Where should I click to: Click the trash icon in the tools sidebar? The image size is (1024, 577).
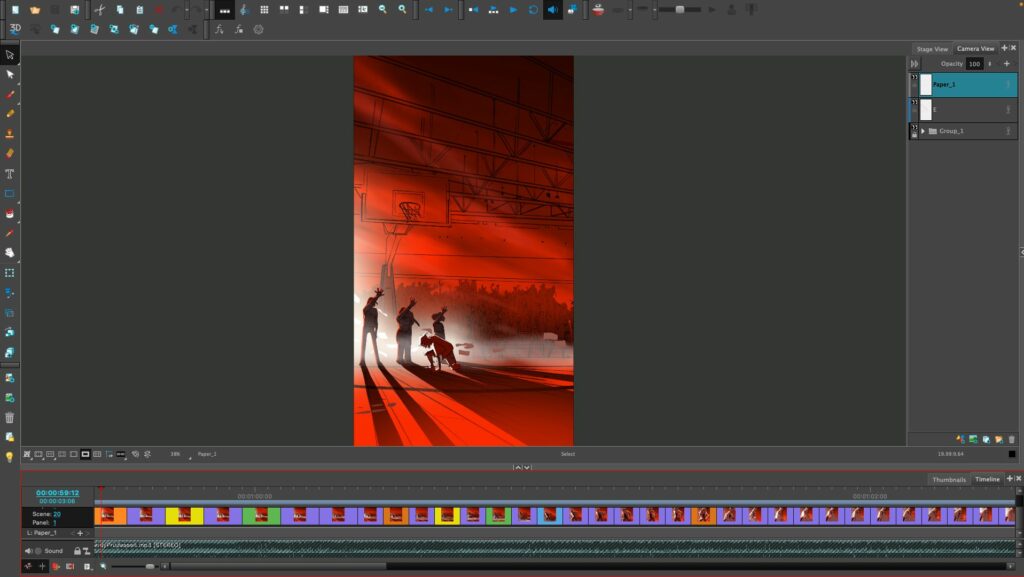pos(10,418)
